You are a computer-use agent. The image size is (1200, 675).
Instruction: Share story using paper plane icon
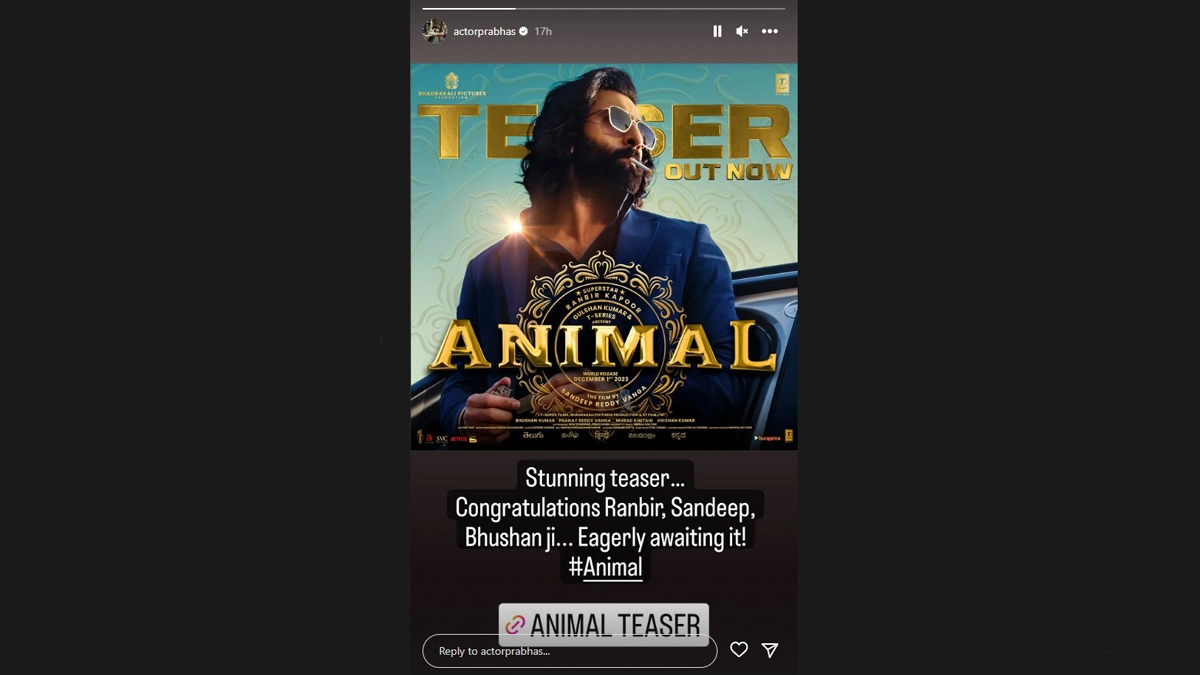[770, 650]
